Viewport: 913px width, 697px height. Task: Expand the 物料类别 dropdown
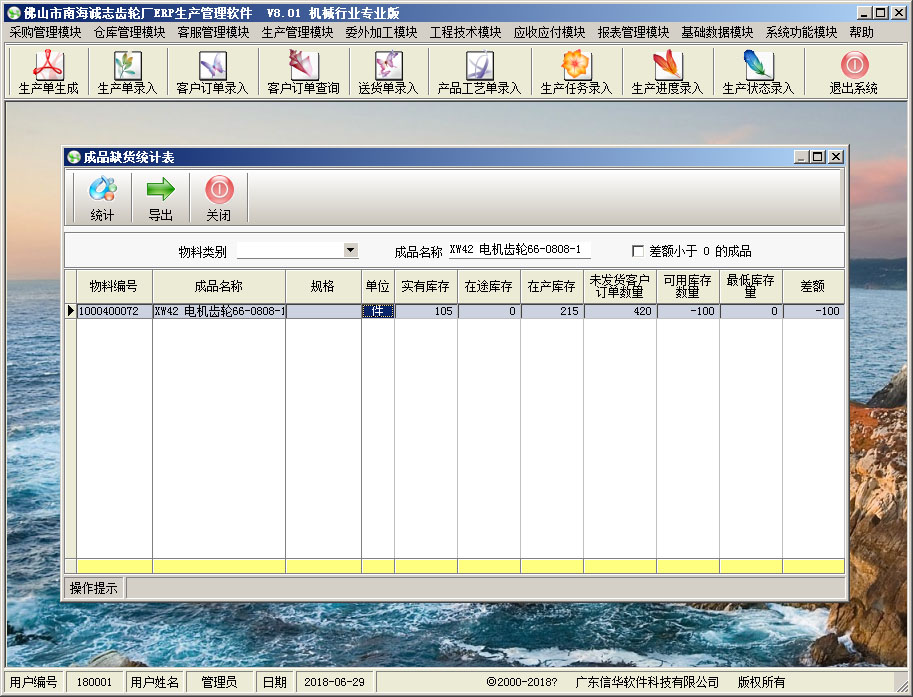click(x=350, y=250)
